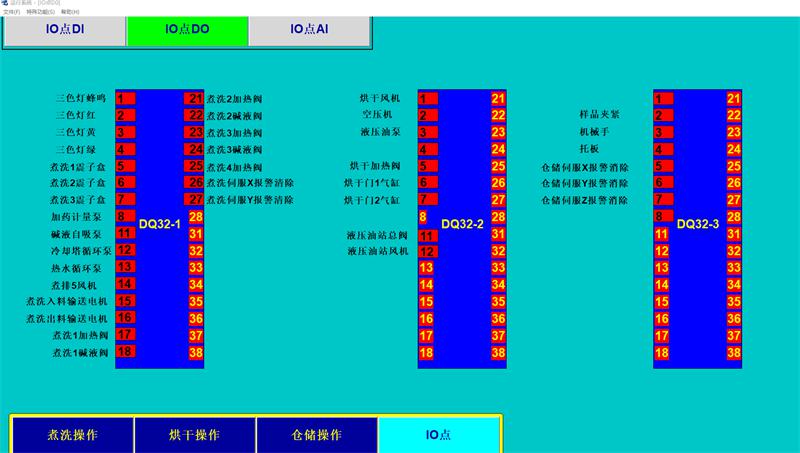
Task: Toggle the 三色灯绿 output 4
Action: (125, 149)
